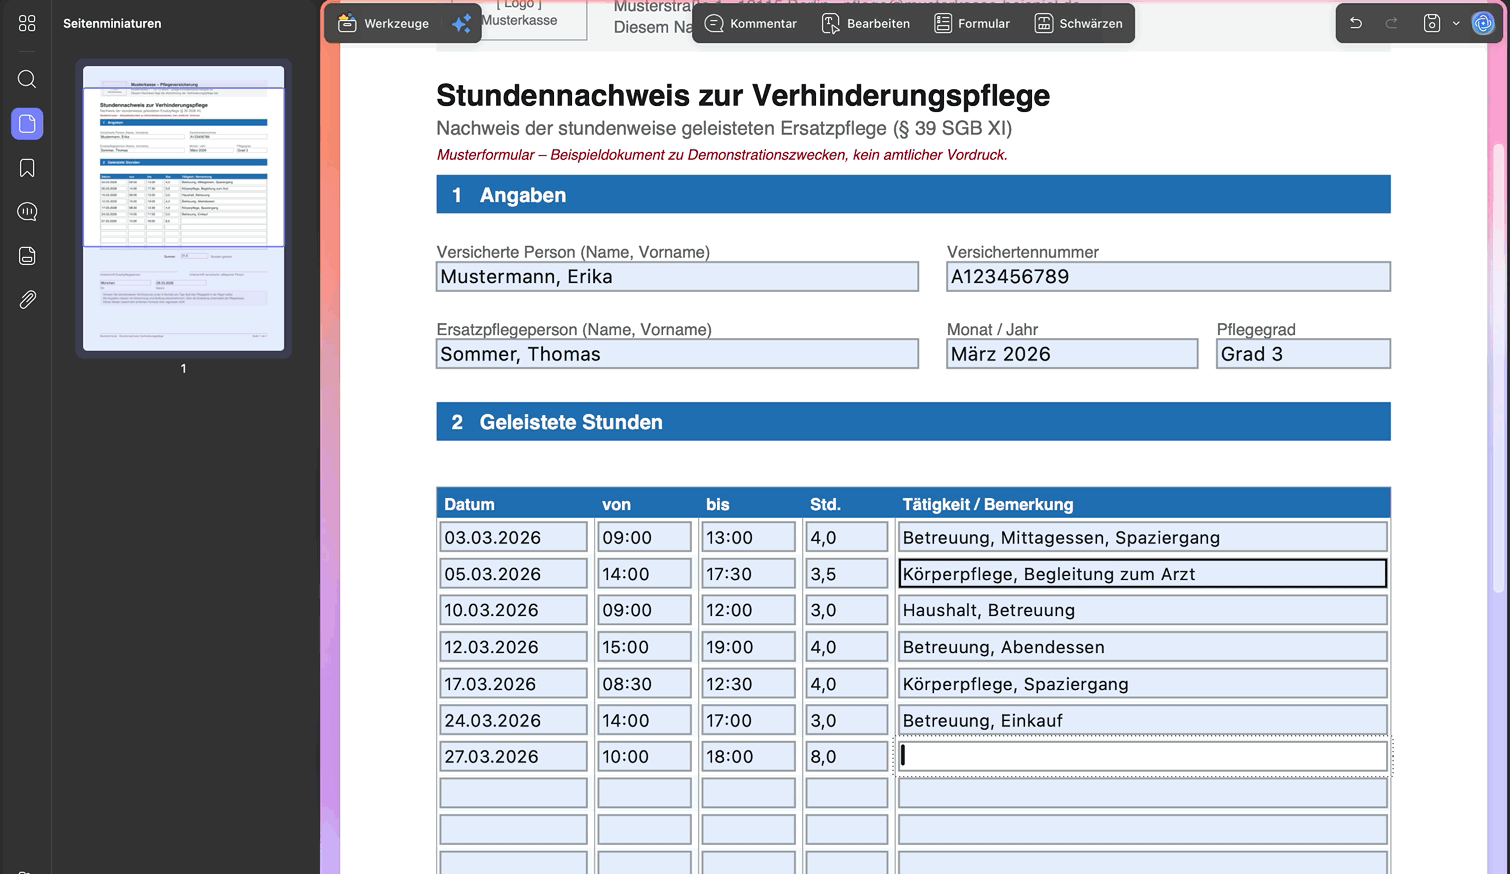Screen dimensions: 1510x874
Task: Save the document via save icon
Action: coord(1432,23)
